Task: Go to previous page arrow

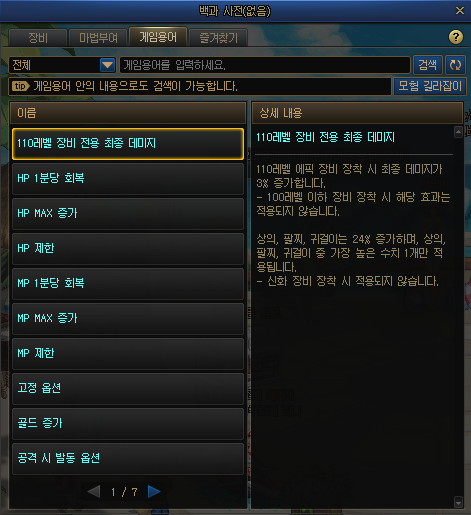Action: [x=94, y=491]
